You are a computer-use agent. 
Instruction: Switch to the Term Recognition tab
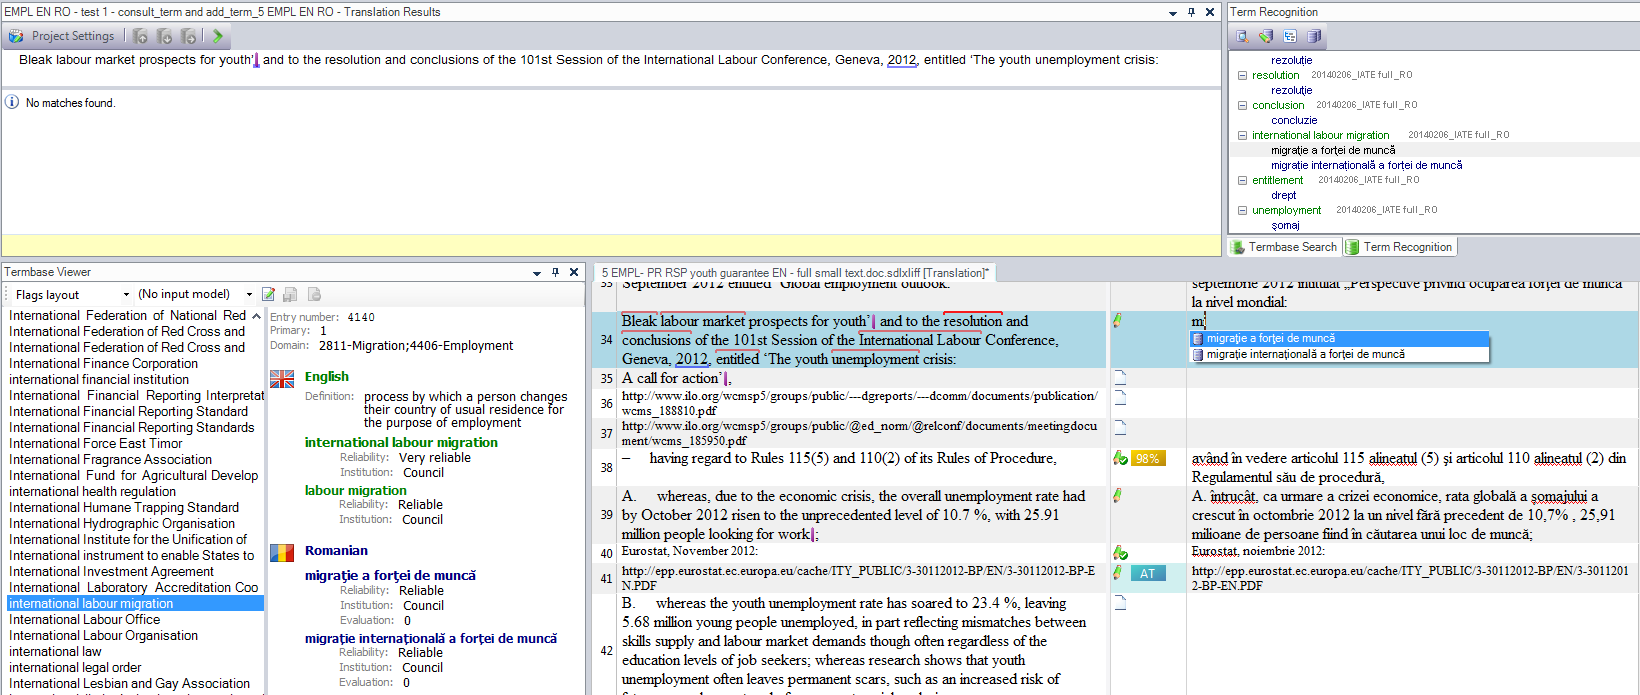click(x=1399, y=247)
